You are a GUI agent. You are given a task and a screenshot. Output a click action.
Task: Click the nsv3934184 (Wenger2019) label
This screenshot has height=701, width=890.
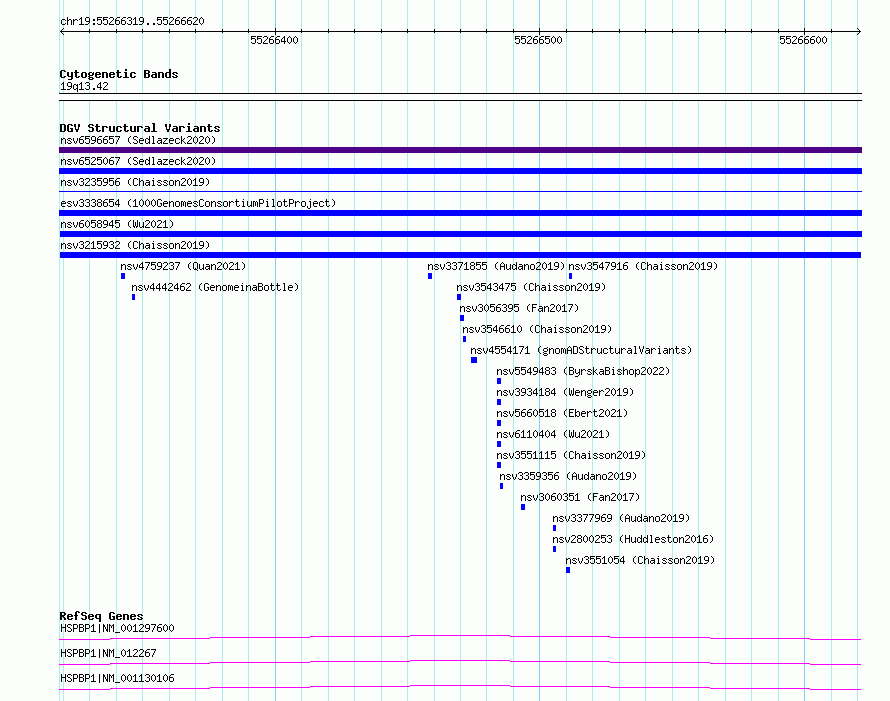(x=565, y=392)
